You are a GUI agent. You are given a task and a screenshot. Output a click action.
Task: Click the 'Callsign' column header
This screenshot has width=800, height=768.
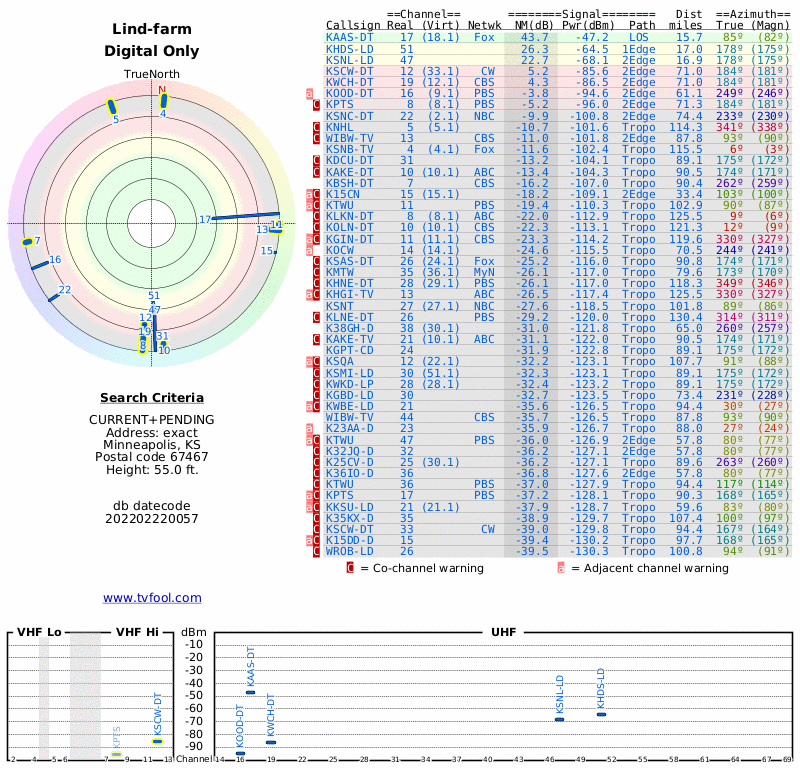point(353,26)
